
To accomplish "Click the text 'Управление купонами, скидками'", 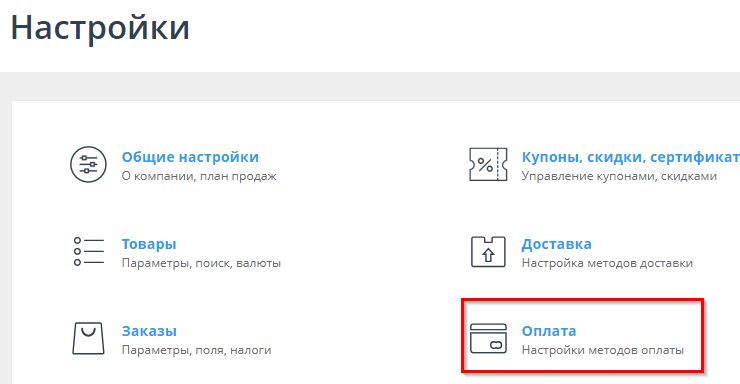I will (619, 176).
